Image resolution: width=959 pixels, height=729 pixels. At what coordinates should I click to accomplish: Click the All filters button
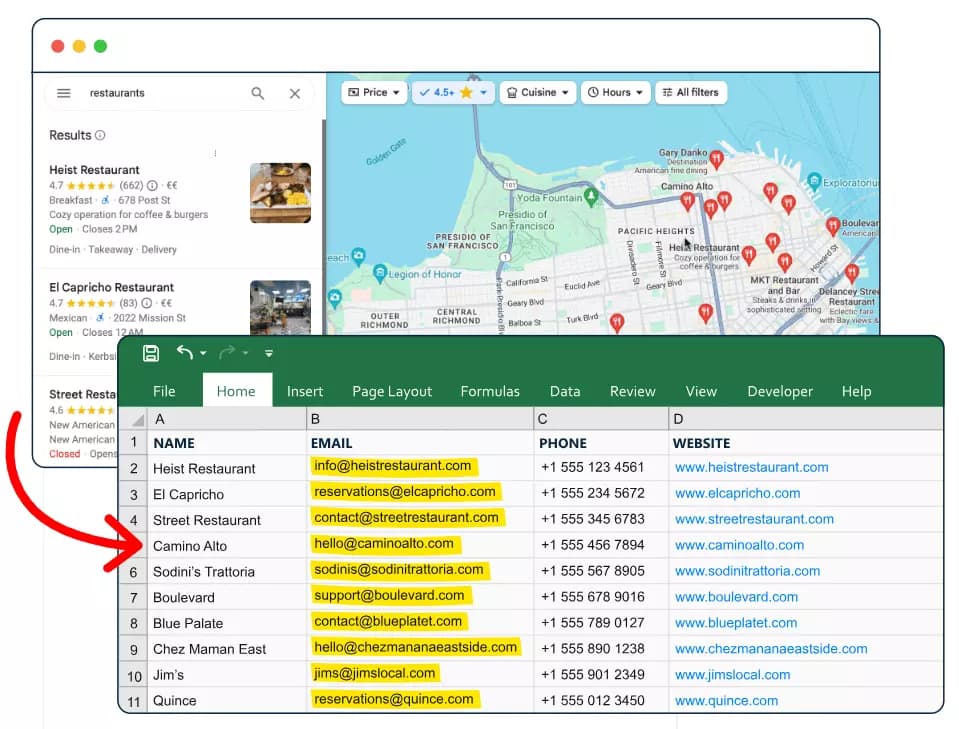click(x=690, y=92)
